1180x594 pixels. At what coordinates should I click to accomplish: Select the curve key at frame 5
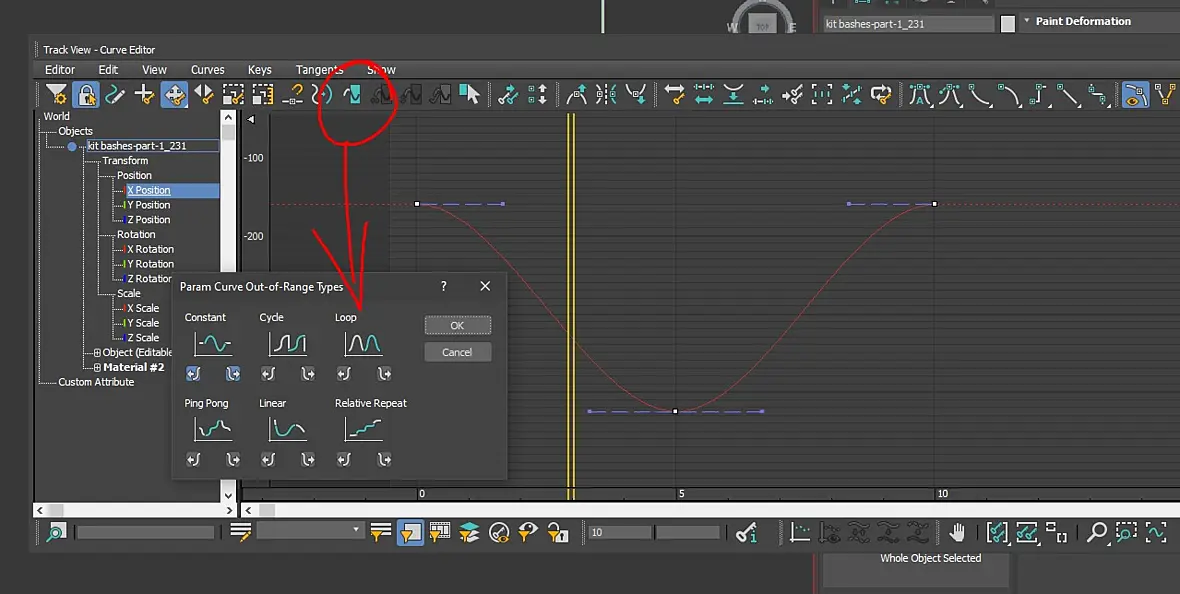coord(675,411)
